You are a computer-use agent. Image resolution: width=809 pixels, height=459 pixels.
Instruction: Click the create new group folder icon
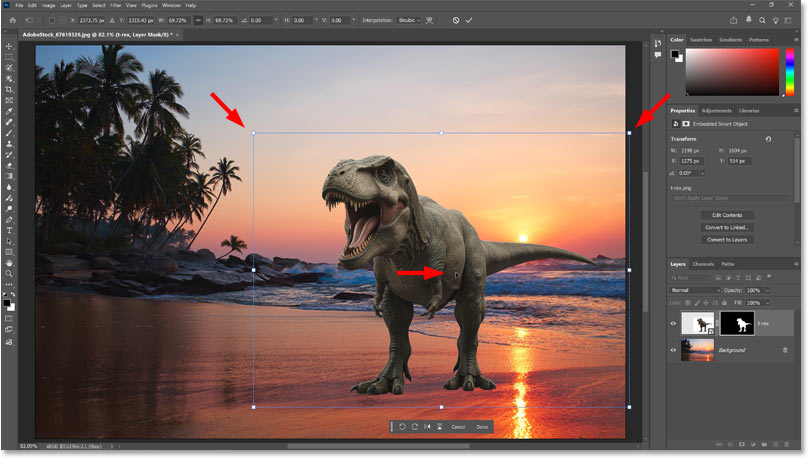pyautogui.click(x=764, y=445)
